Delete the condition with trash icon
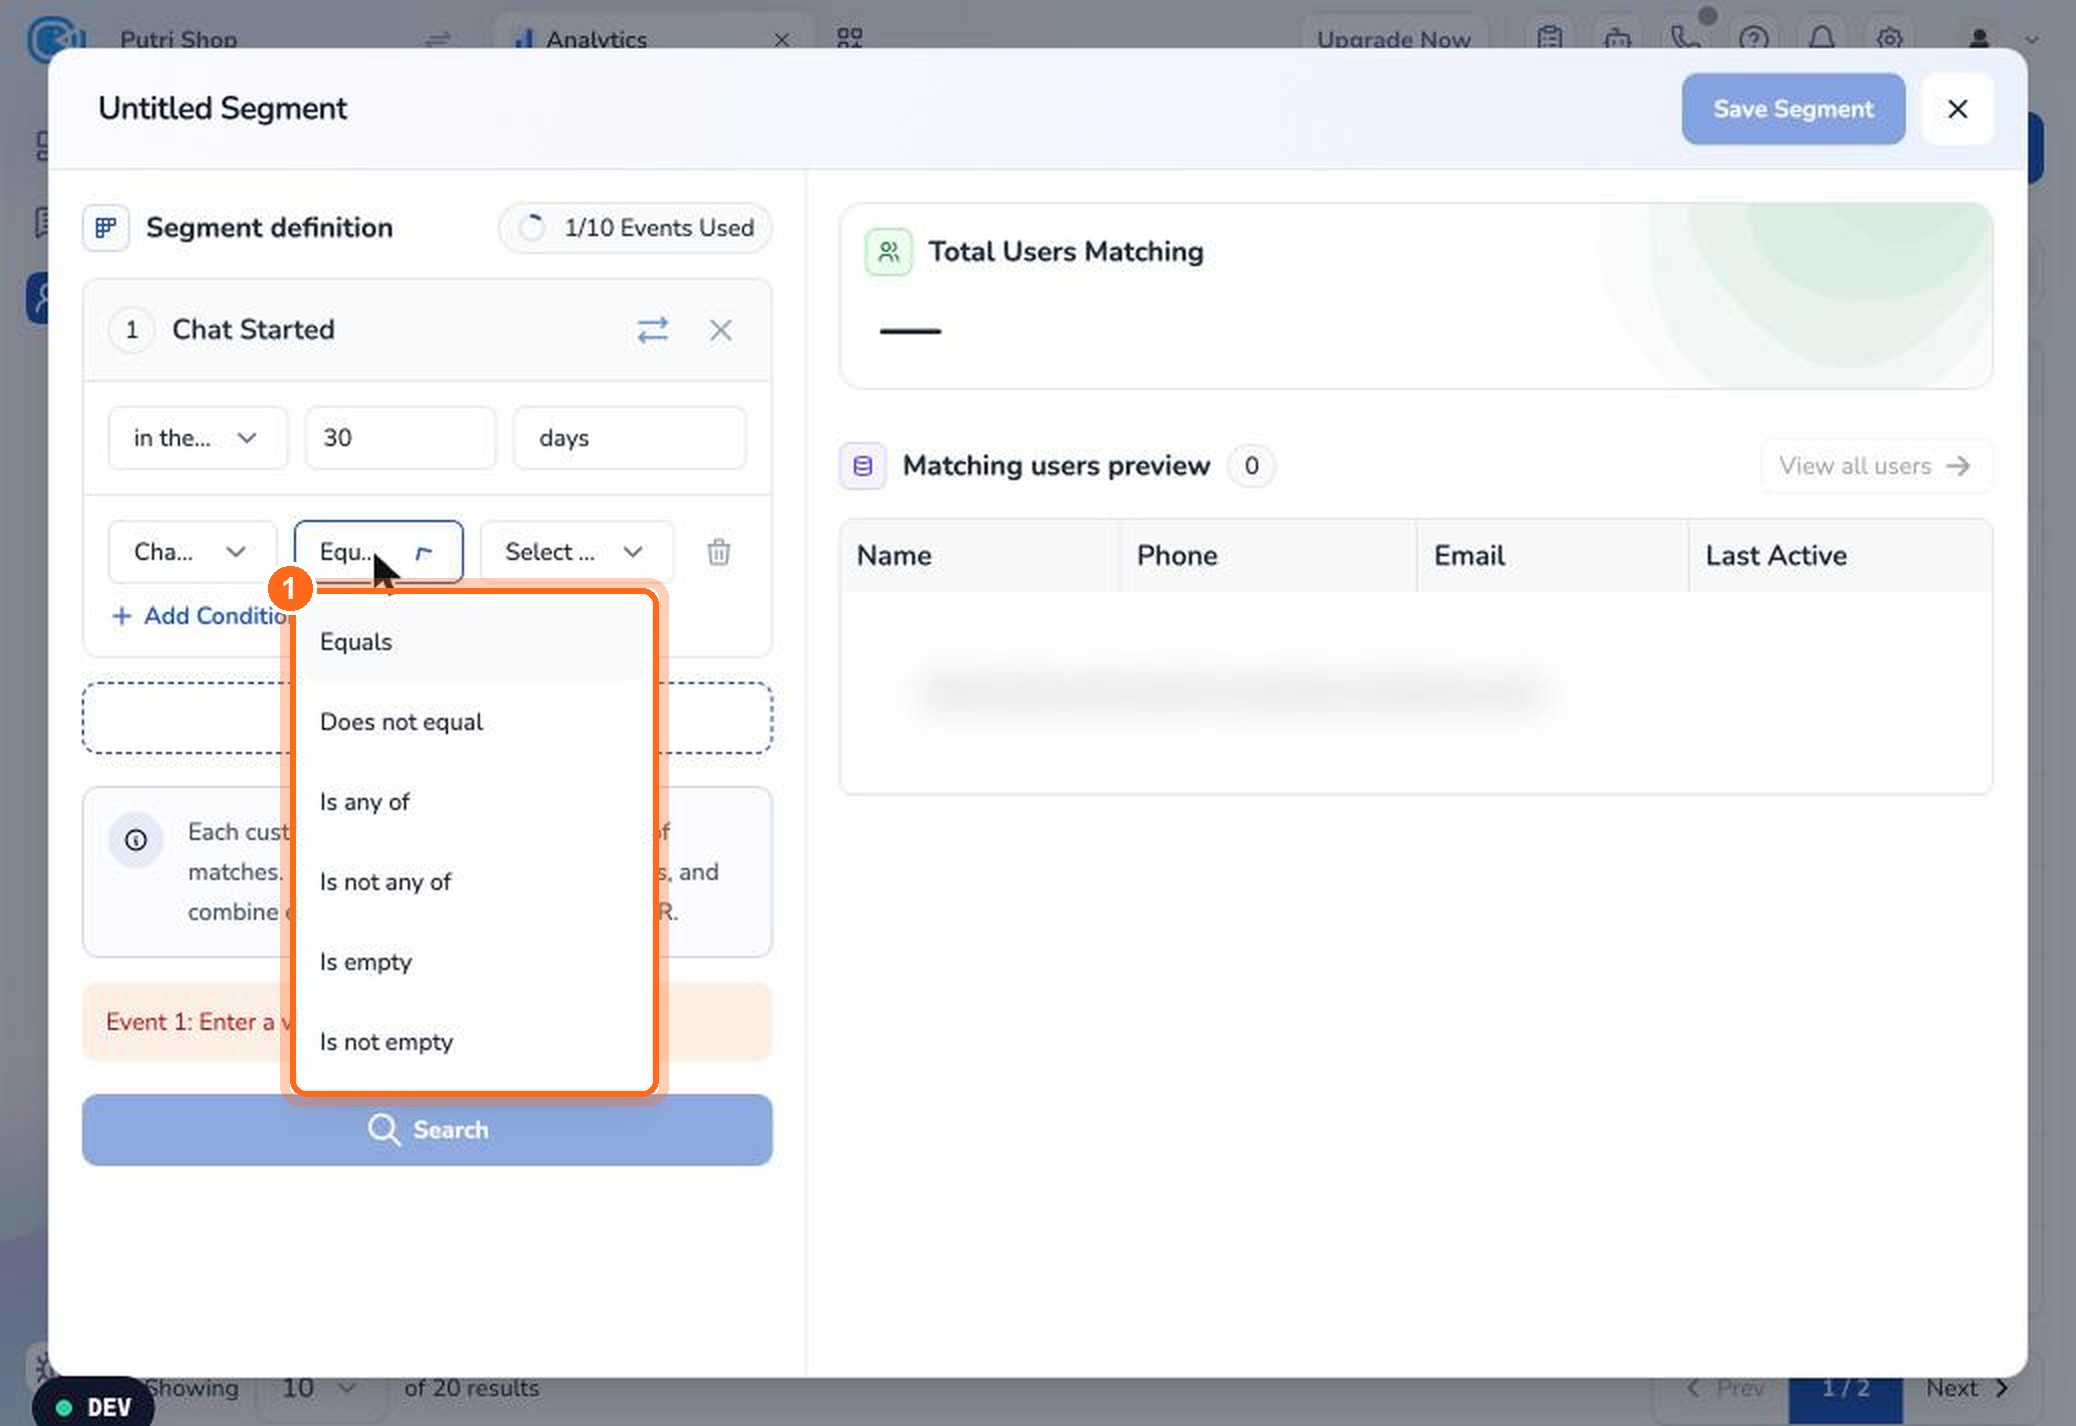 pos(718,552)
